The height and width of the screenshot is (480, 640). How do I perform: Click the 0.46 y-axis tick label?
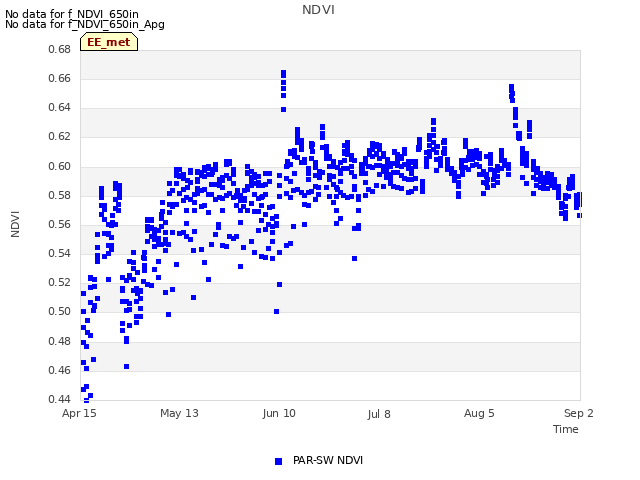[x=60, y=370]
